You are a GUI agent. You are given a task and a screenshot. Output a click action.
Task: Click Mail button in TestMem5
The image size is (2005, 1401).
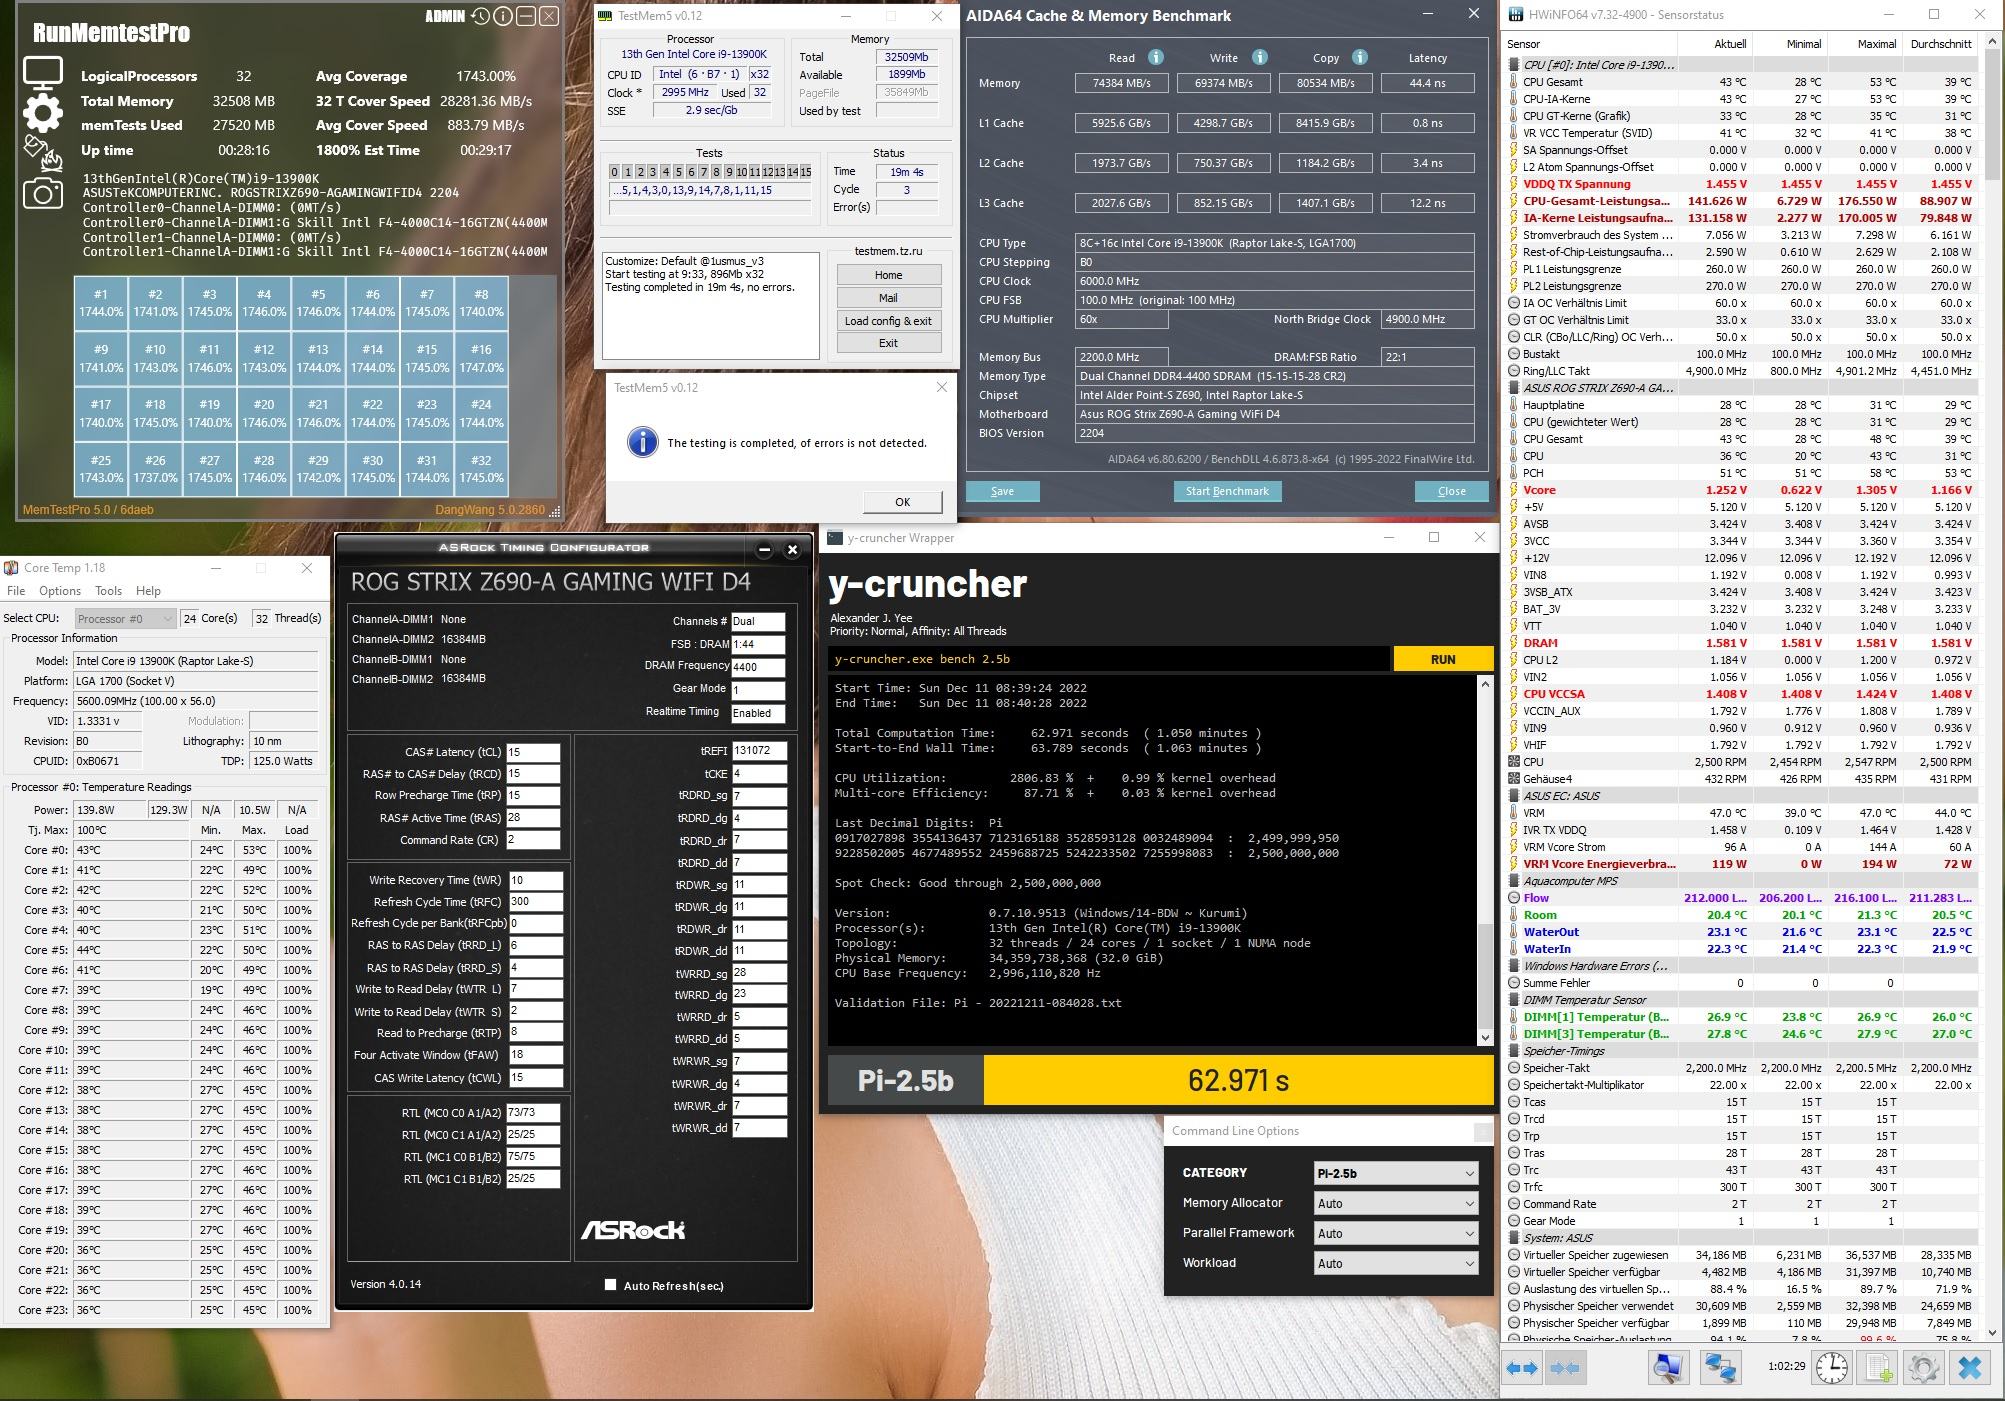coord(888,298)
